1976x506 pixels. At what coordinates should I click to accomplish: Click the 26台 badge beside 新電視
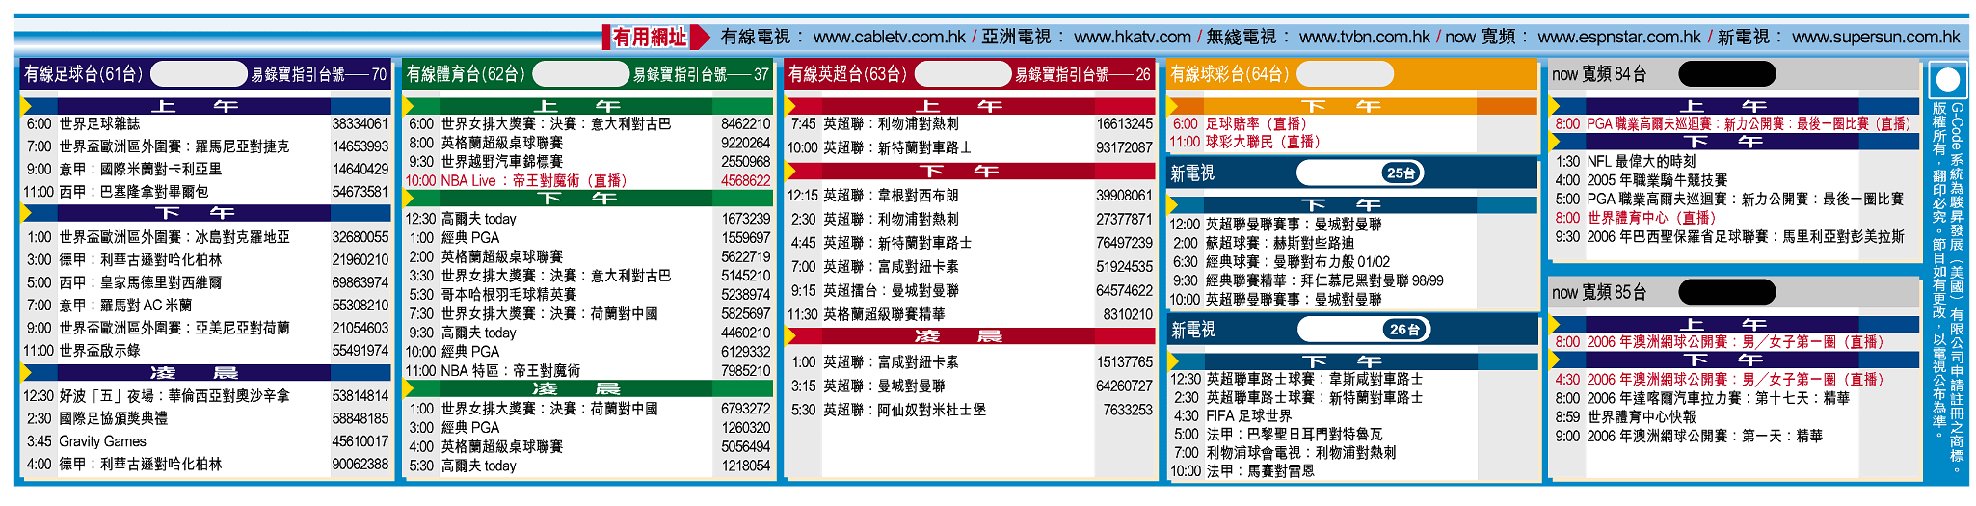[x=1404, y=329]
